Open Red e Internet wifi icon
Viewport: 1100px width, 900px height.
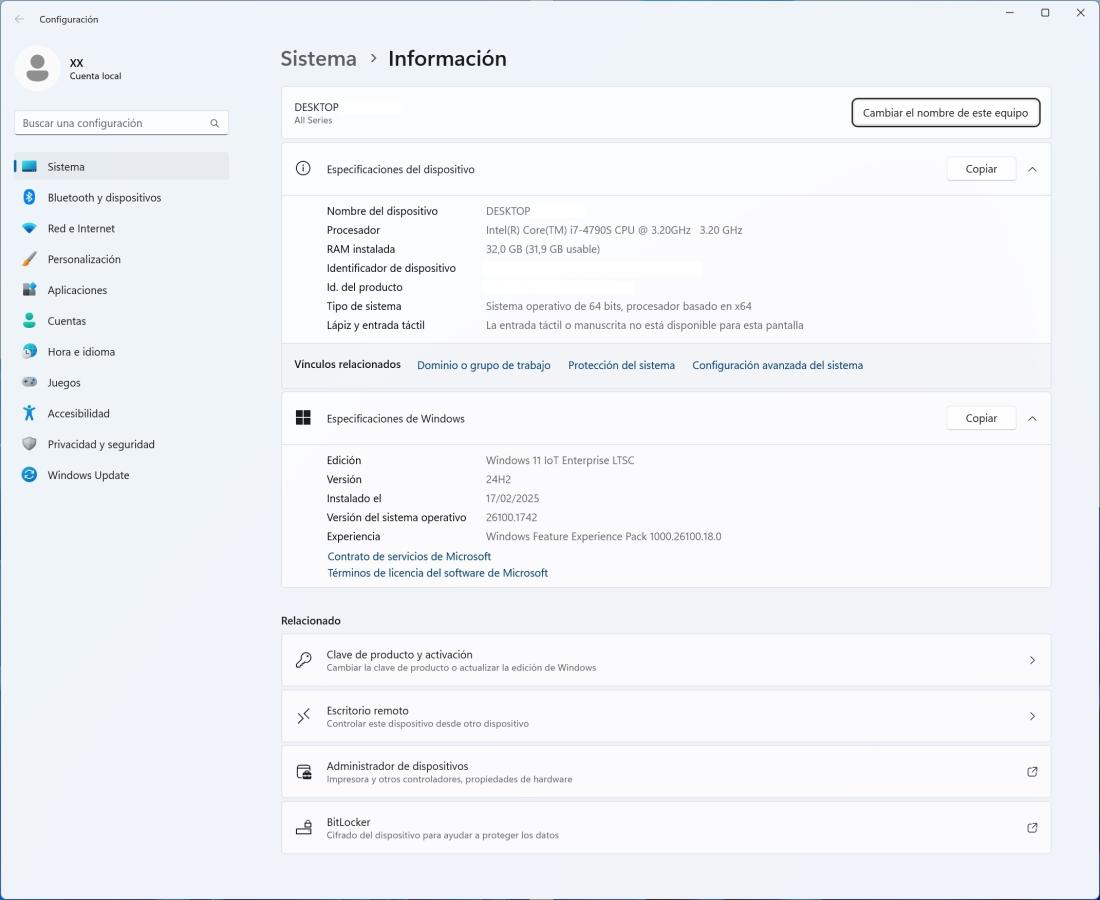click(29, 229)
